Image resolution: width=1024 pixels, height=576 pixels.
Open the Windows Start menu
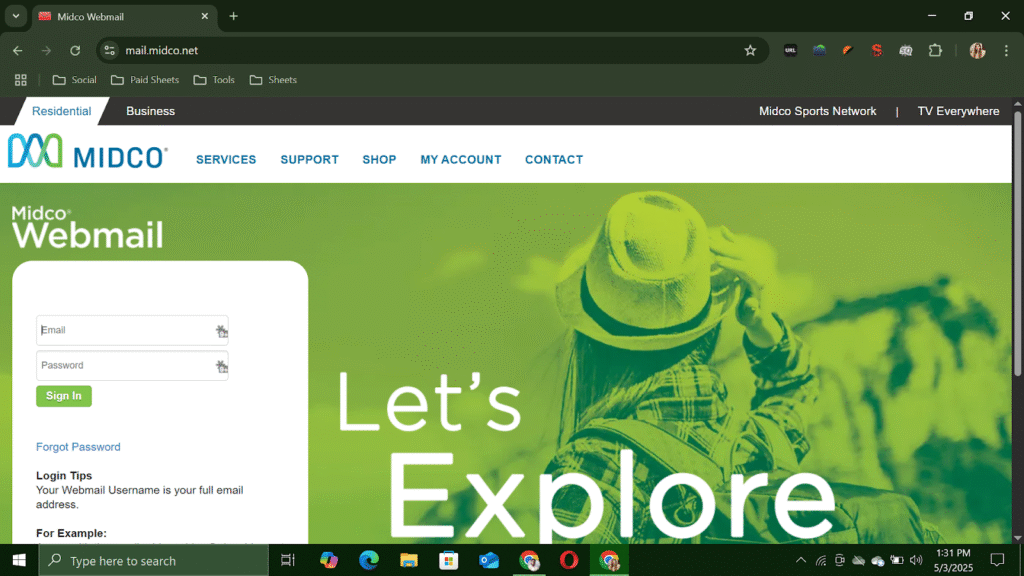pos(19,560)
